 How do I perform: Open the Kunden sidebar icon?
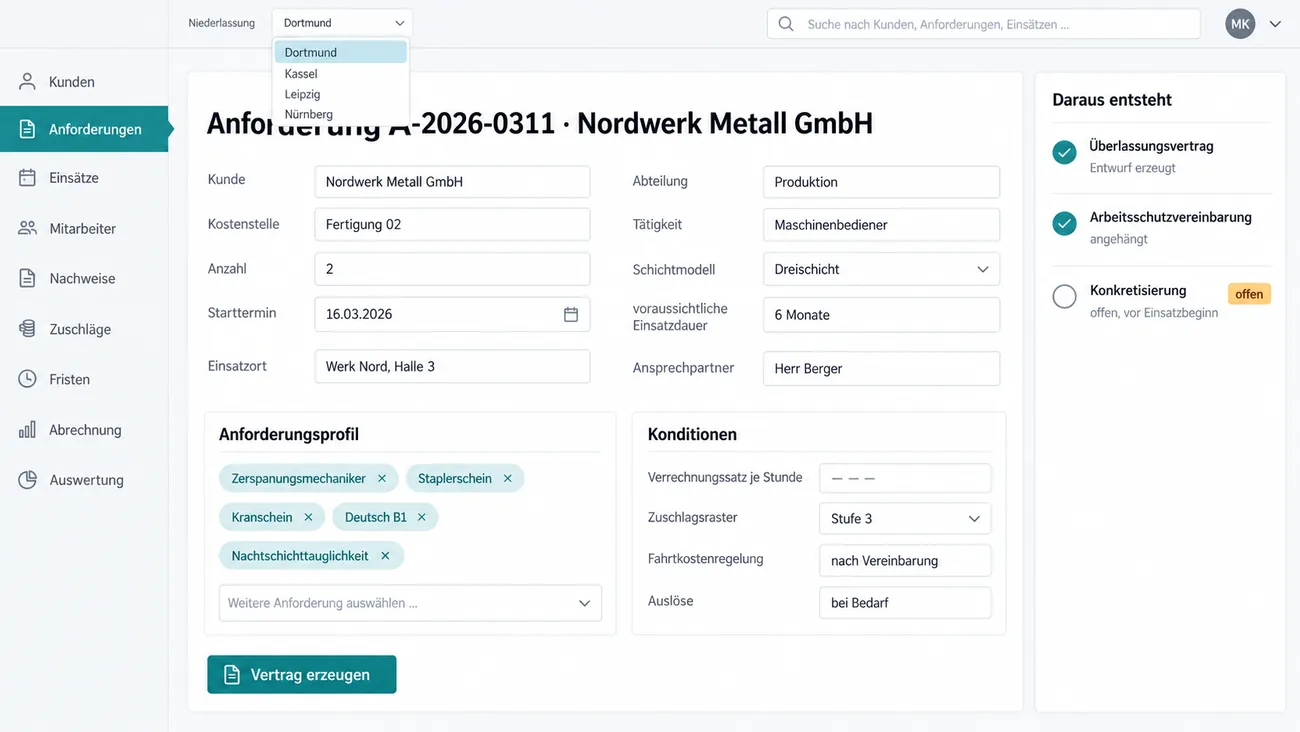(28, 82)
